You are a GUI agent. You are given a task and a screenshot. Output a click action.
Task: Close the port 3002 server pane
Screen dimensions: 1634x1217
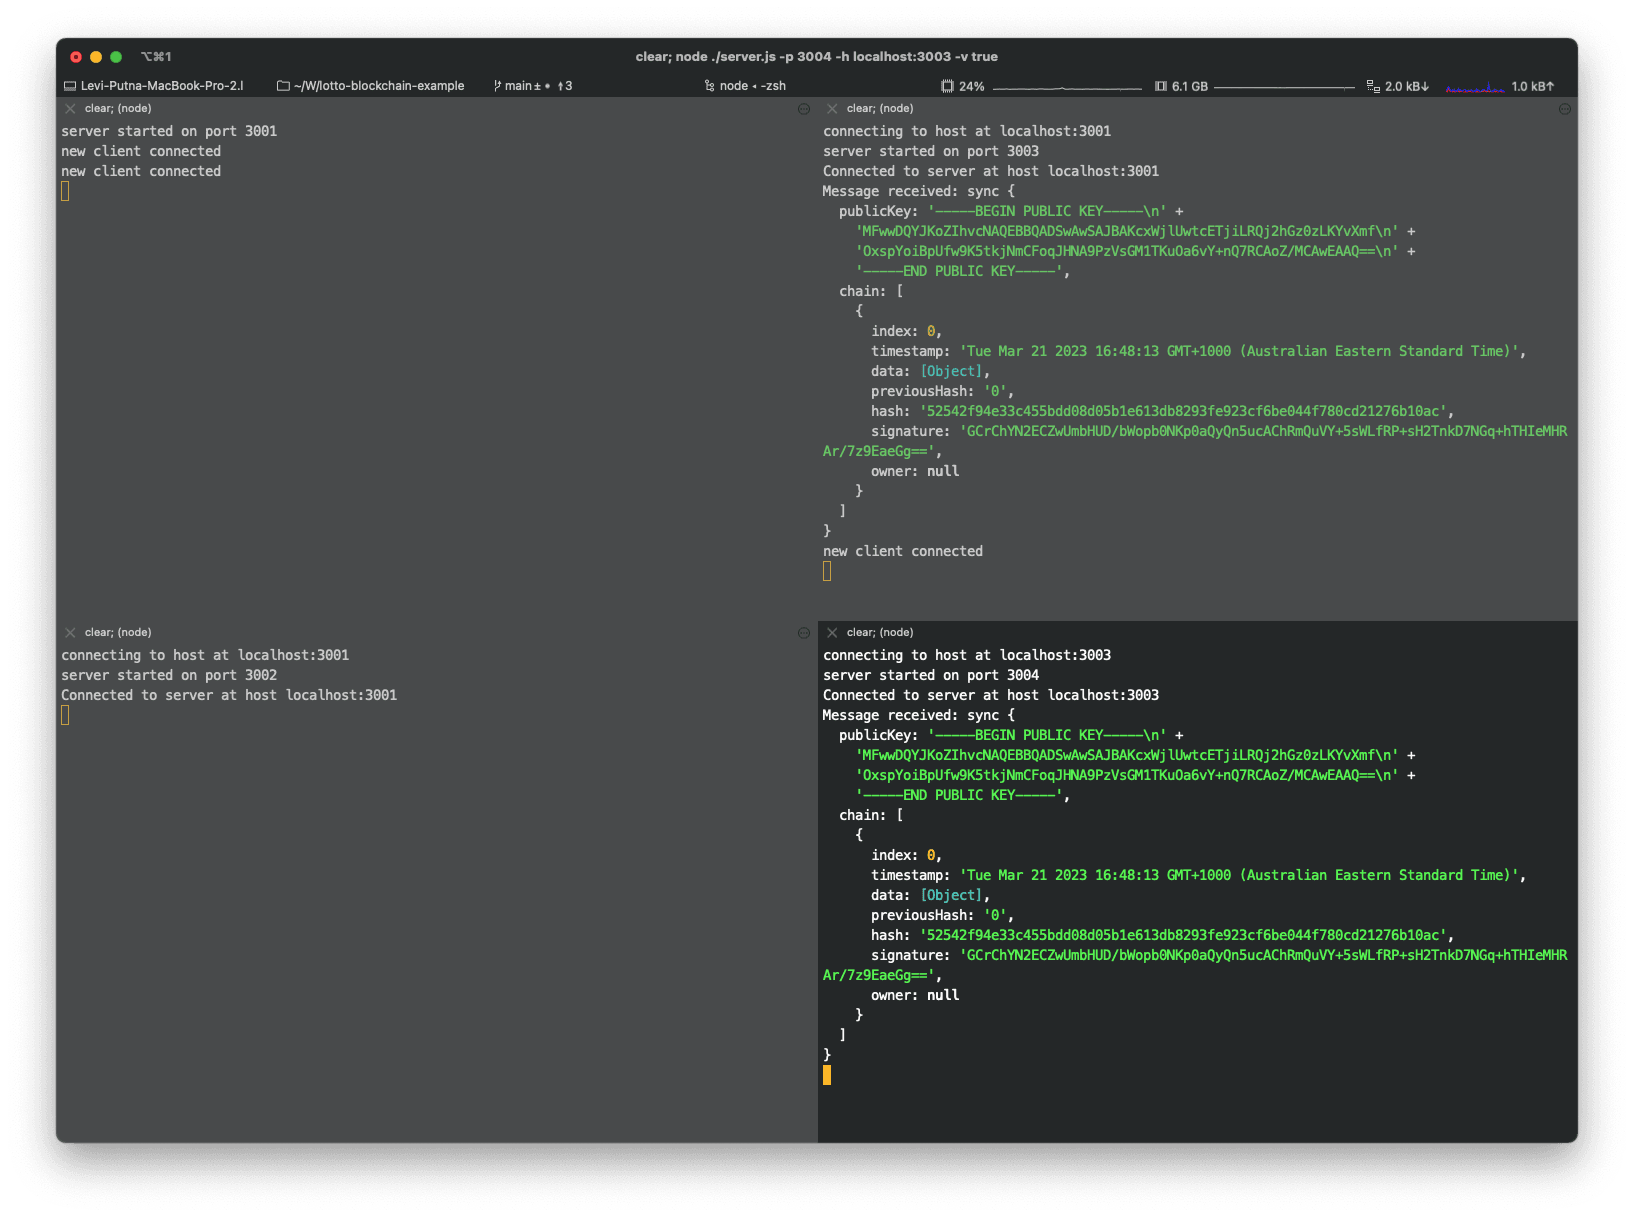tap(70, 633)
